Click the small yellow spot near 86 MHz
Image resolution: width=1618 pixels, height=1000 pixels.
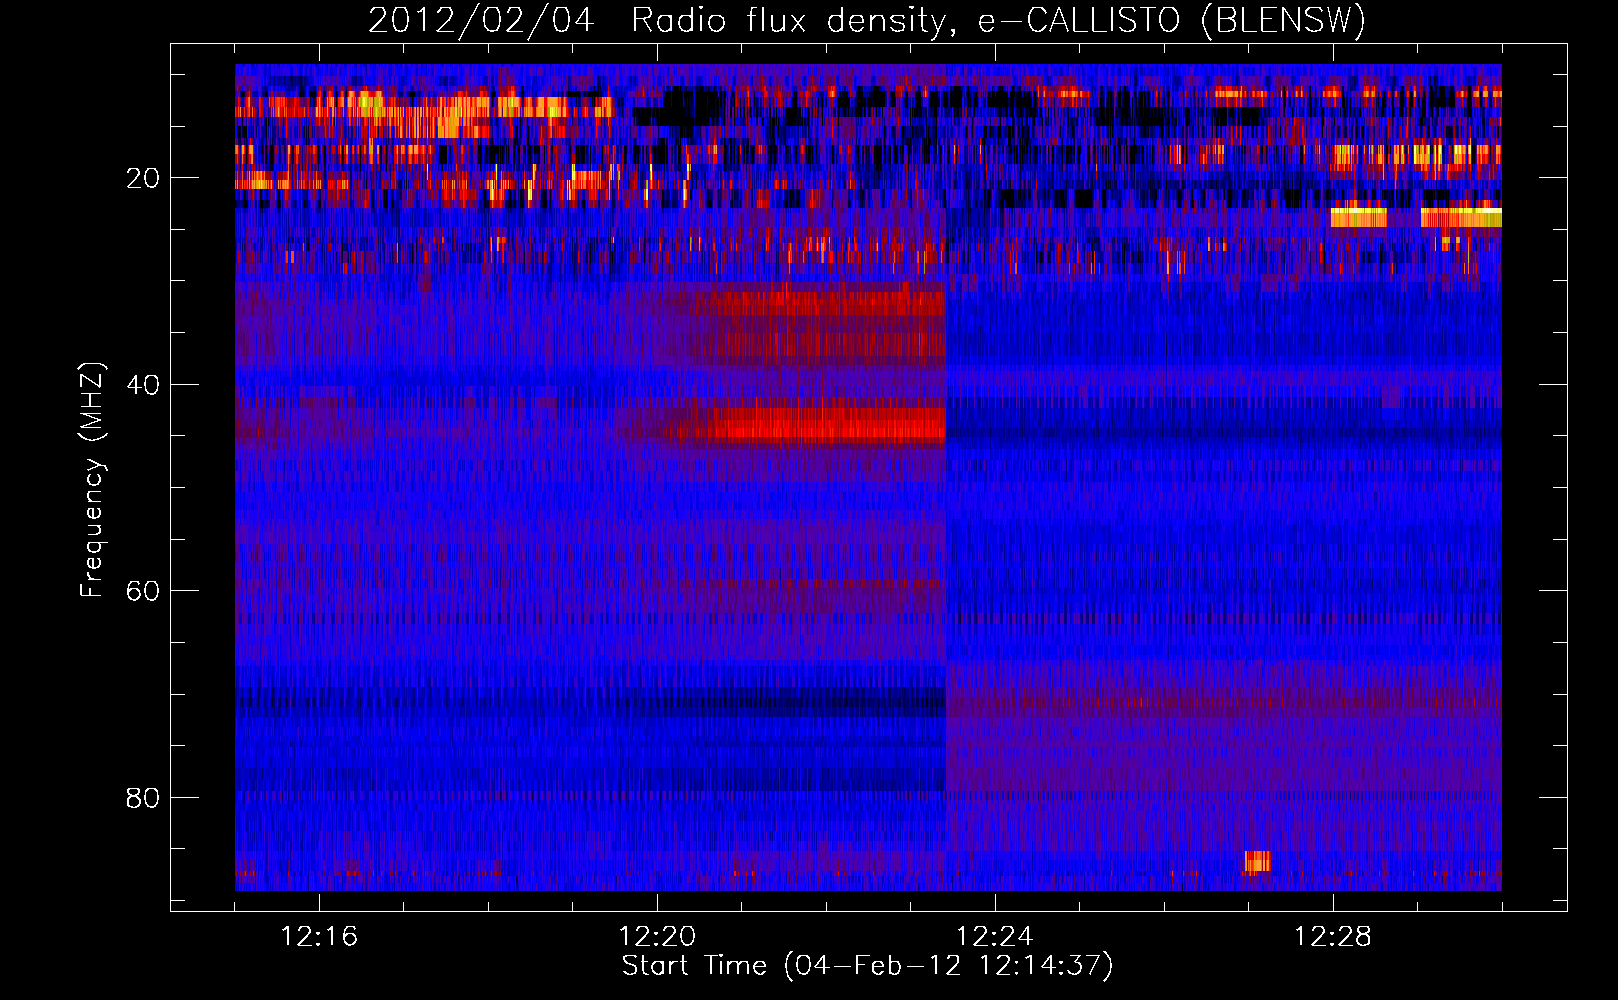tap(1257, 861)
